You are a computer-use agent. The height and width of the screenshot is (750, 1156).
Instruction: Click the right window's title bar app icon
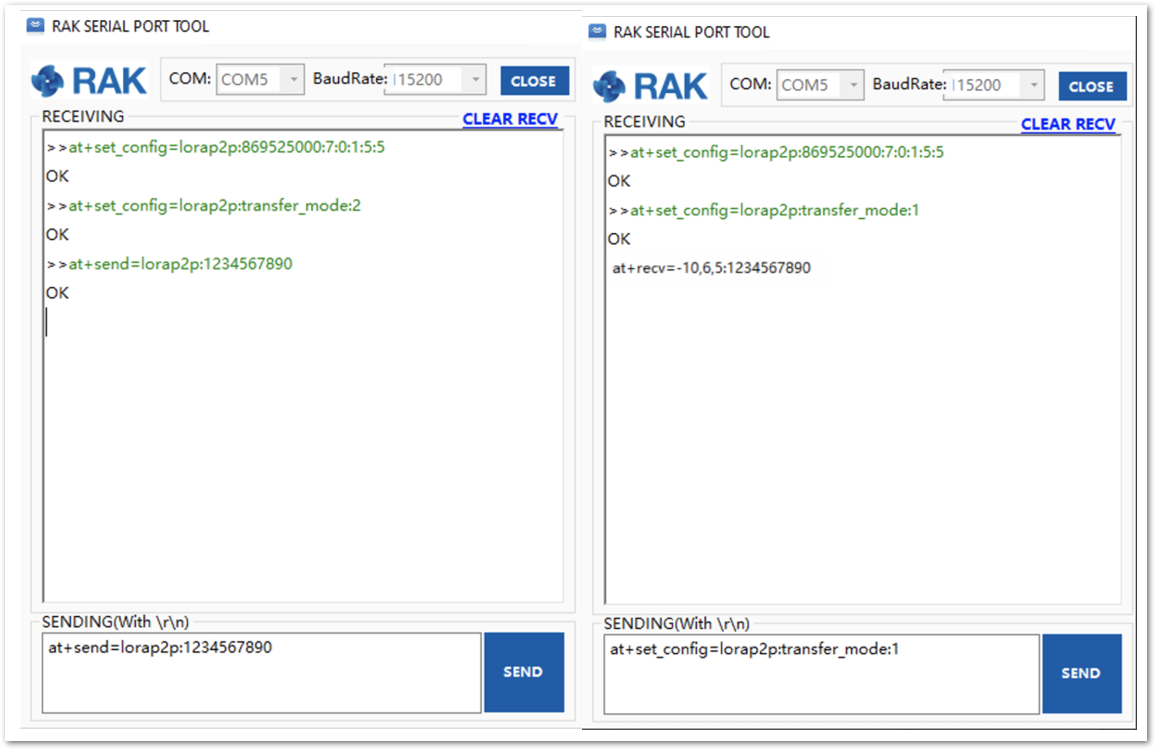(x=597, y=32)
